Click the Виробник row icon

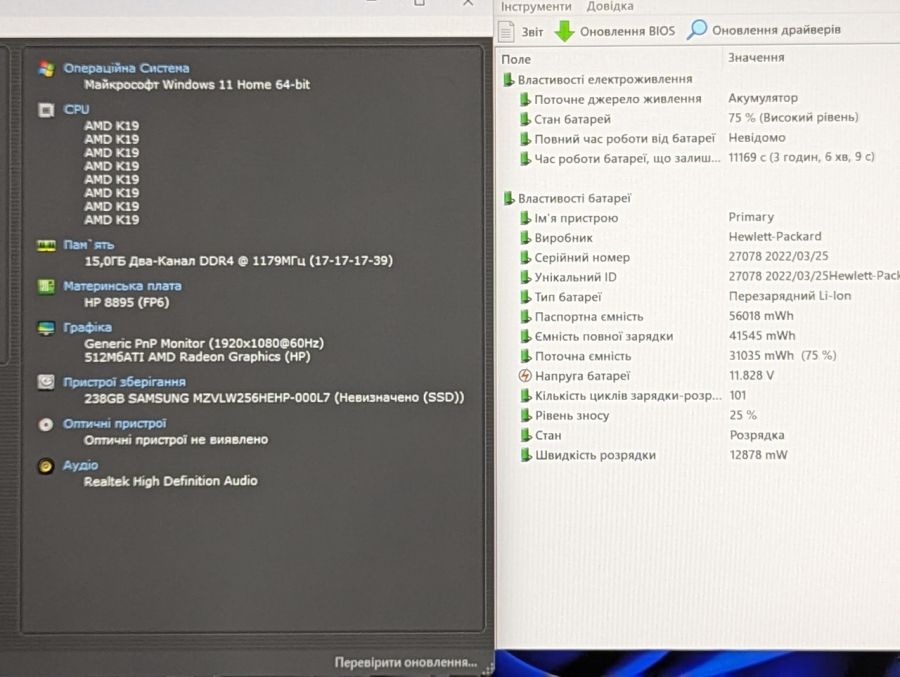(x=525, y=238)
